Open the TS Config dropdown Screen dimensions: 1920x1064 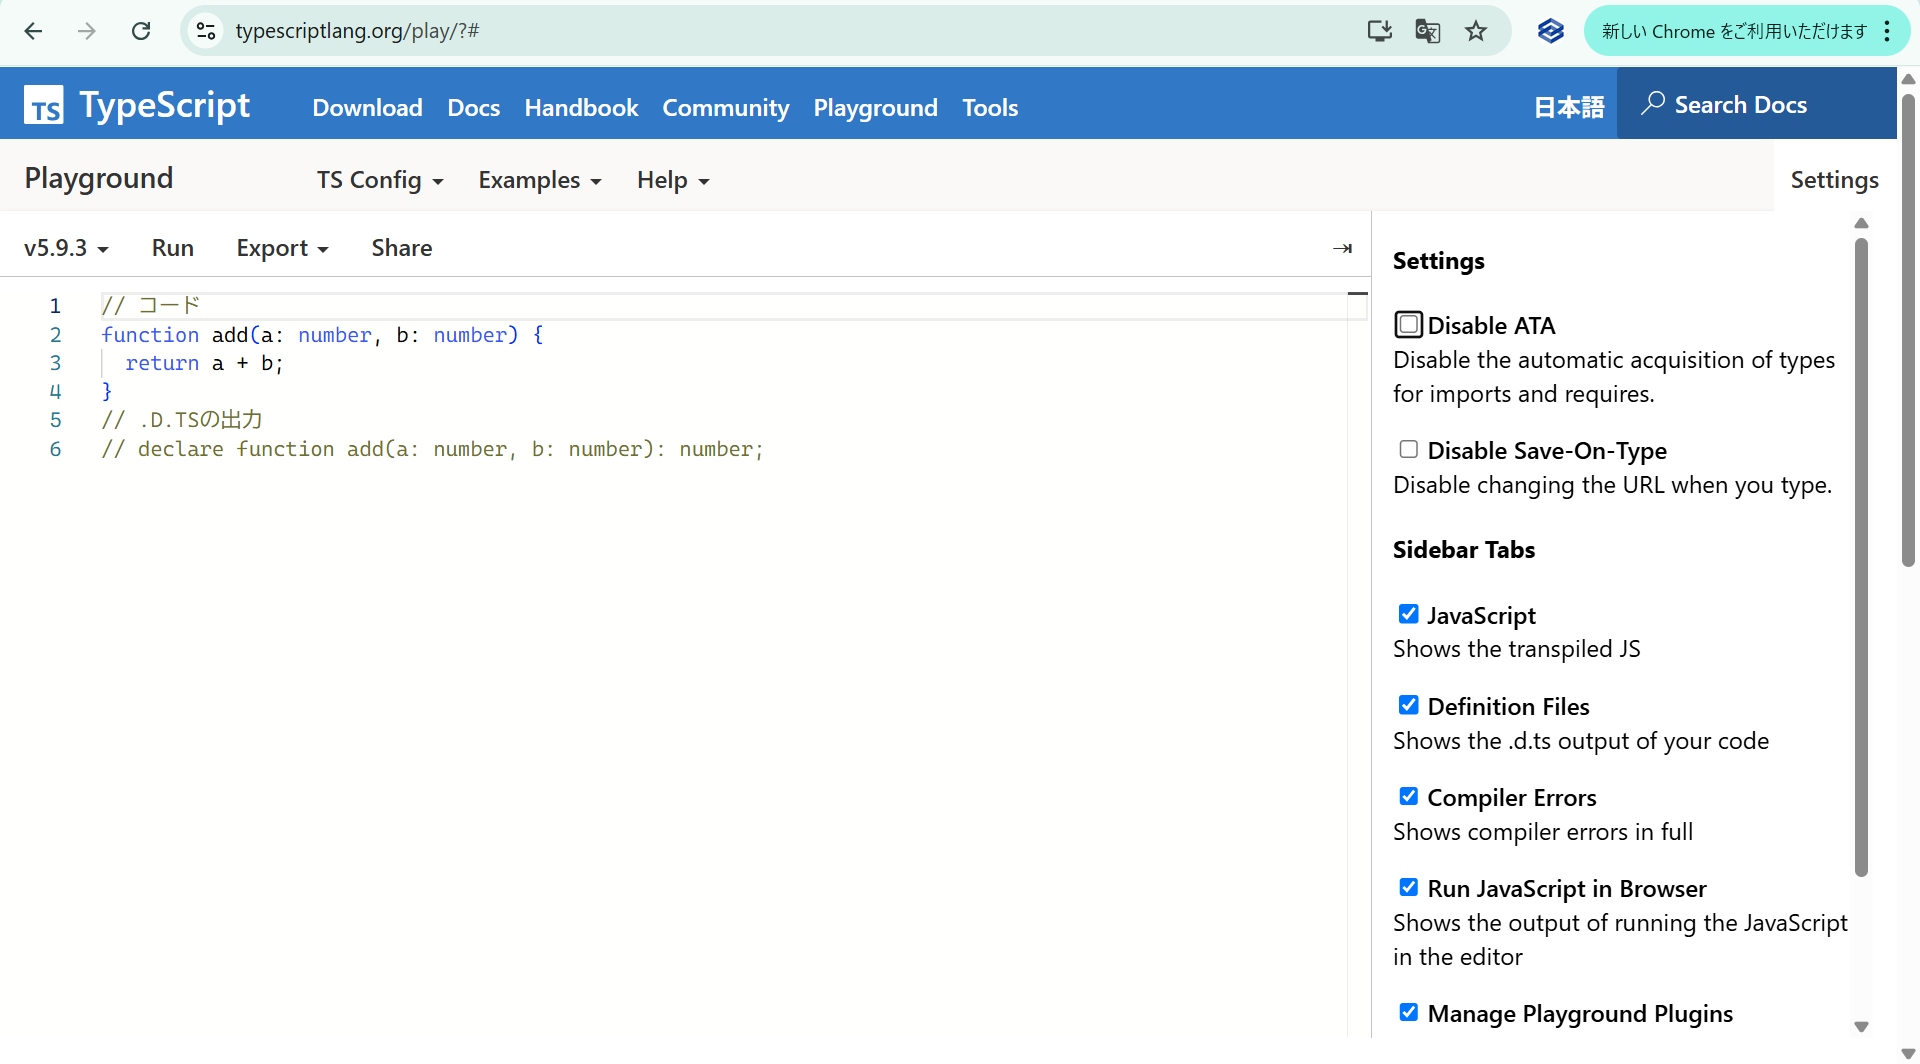(x=380, y=180)
